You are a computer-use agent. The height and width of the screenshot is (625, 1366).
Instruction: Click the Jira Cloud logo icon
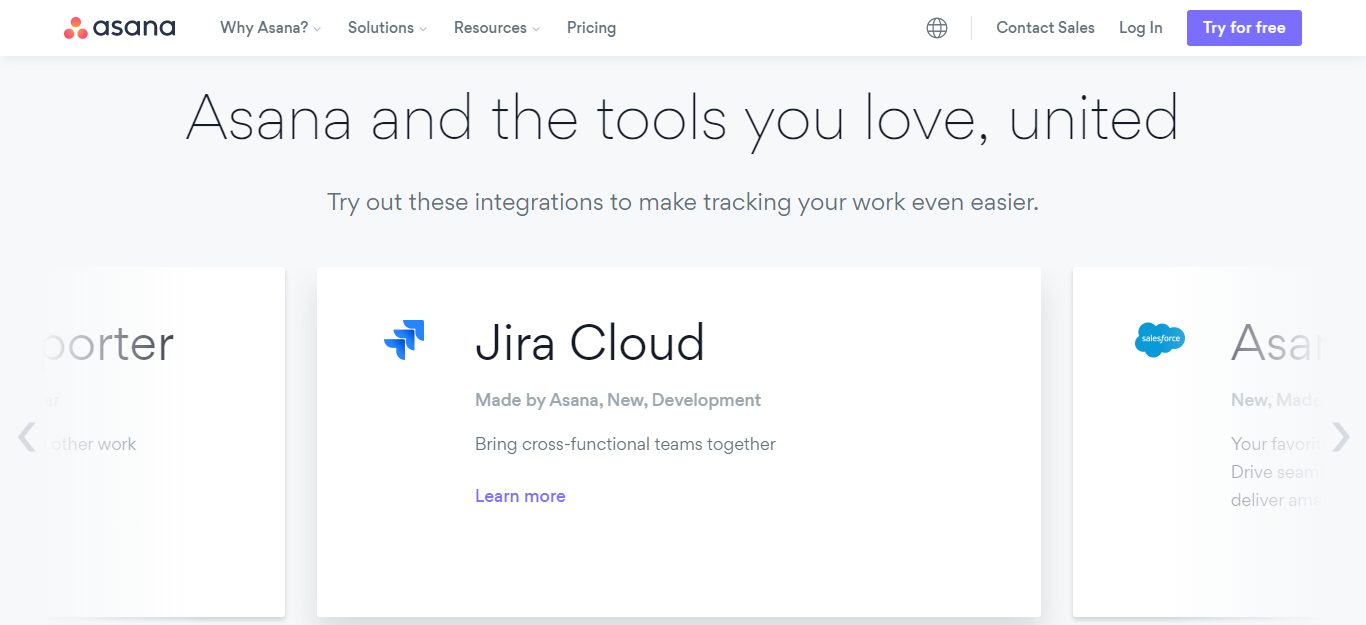click(x=404, y=340)
